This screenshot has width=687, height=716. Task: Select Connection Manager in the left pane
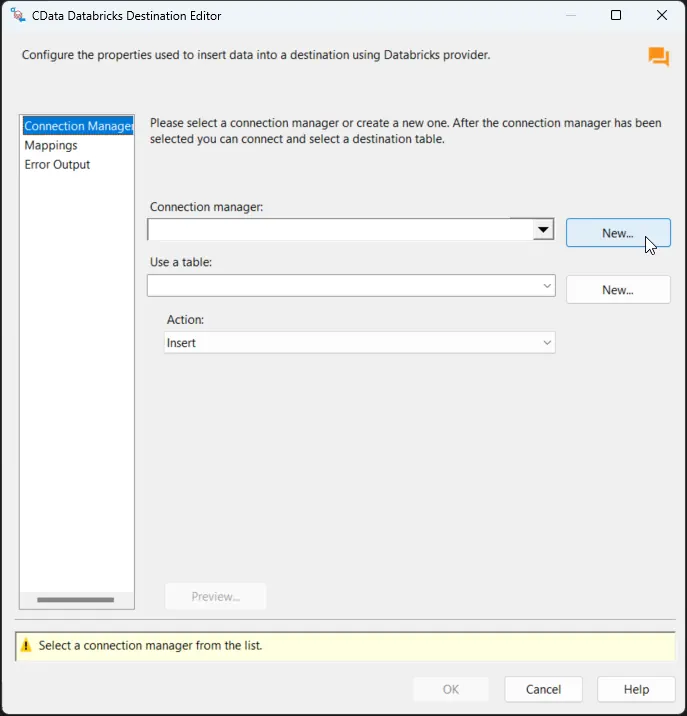pyautogui.click(x=77, y=126)
